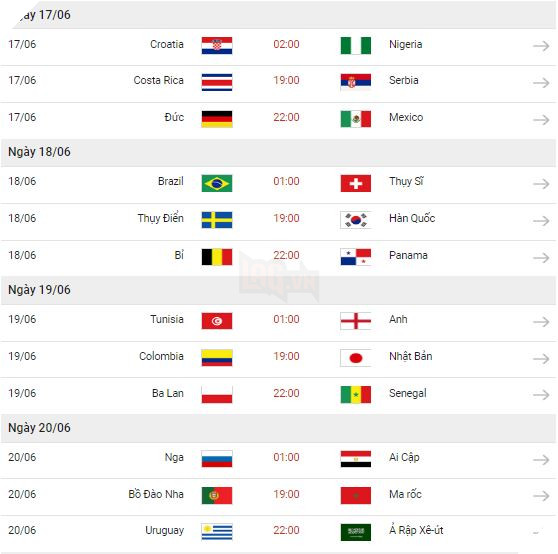Select the Brazil flag icon
Viewport: 558px width, 554px height.
217,183
